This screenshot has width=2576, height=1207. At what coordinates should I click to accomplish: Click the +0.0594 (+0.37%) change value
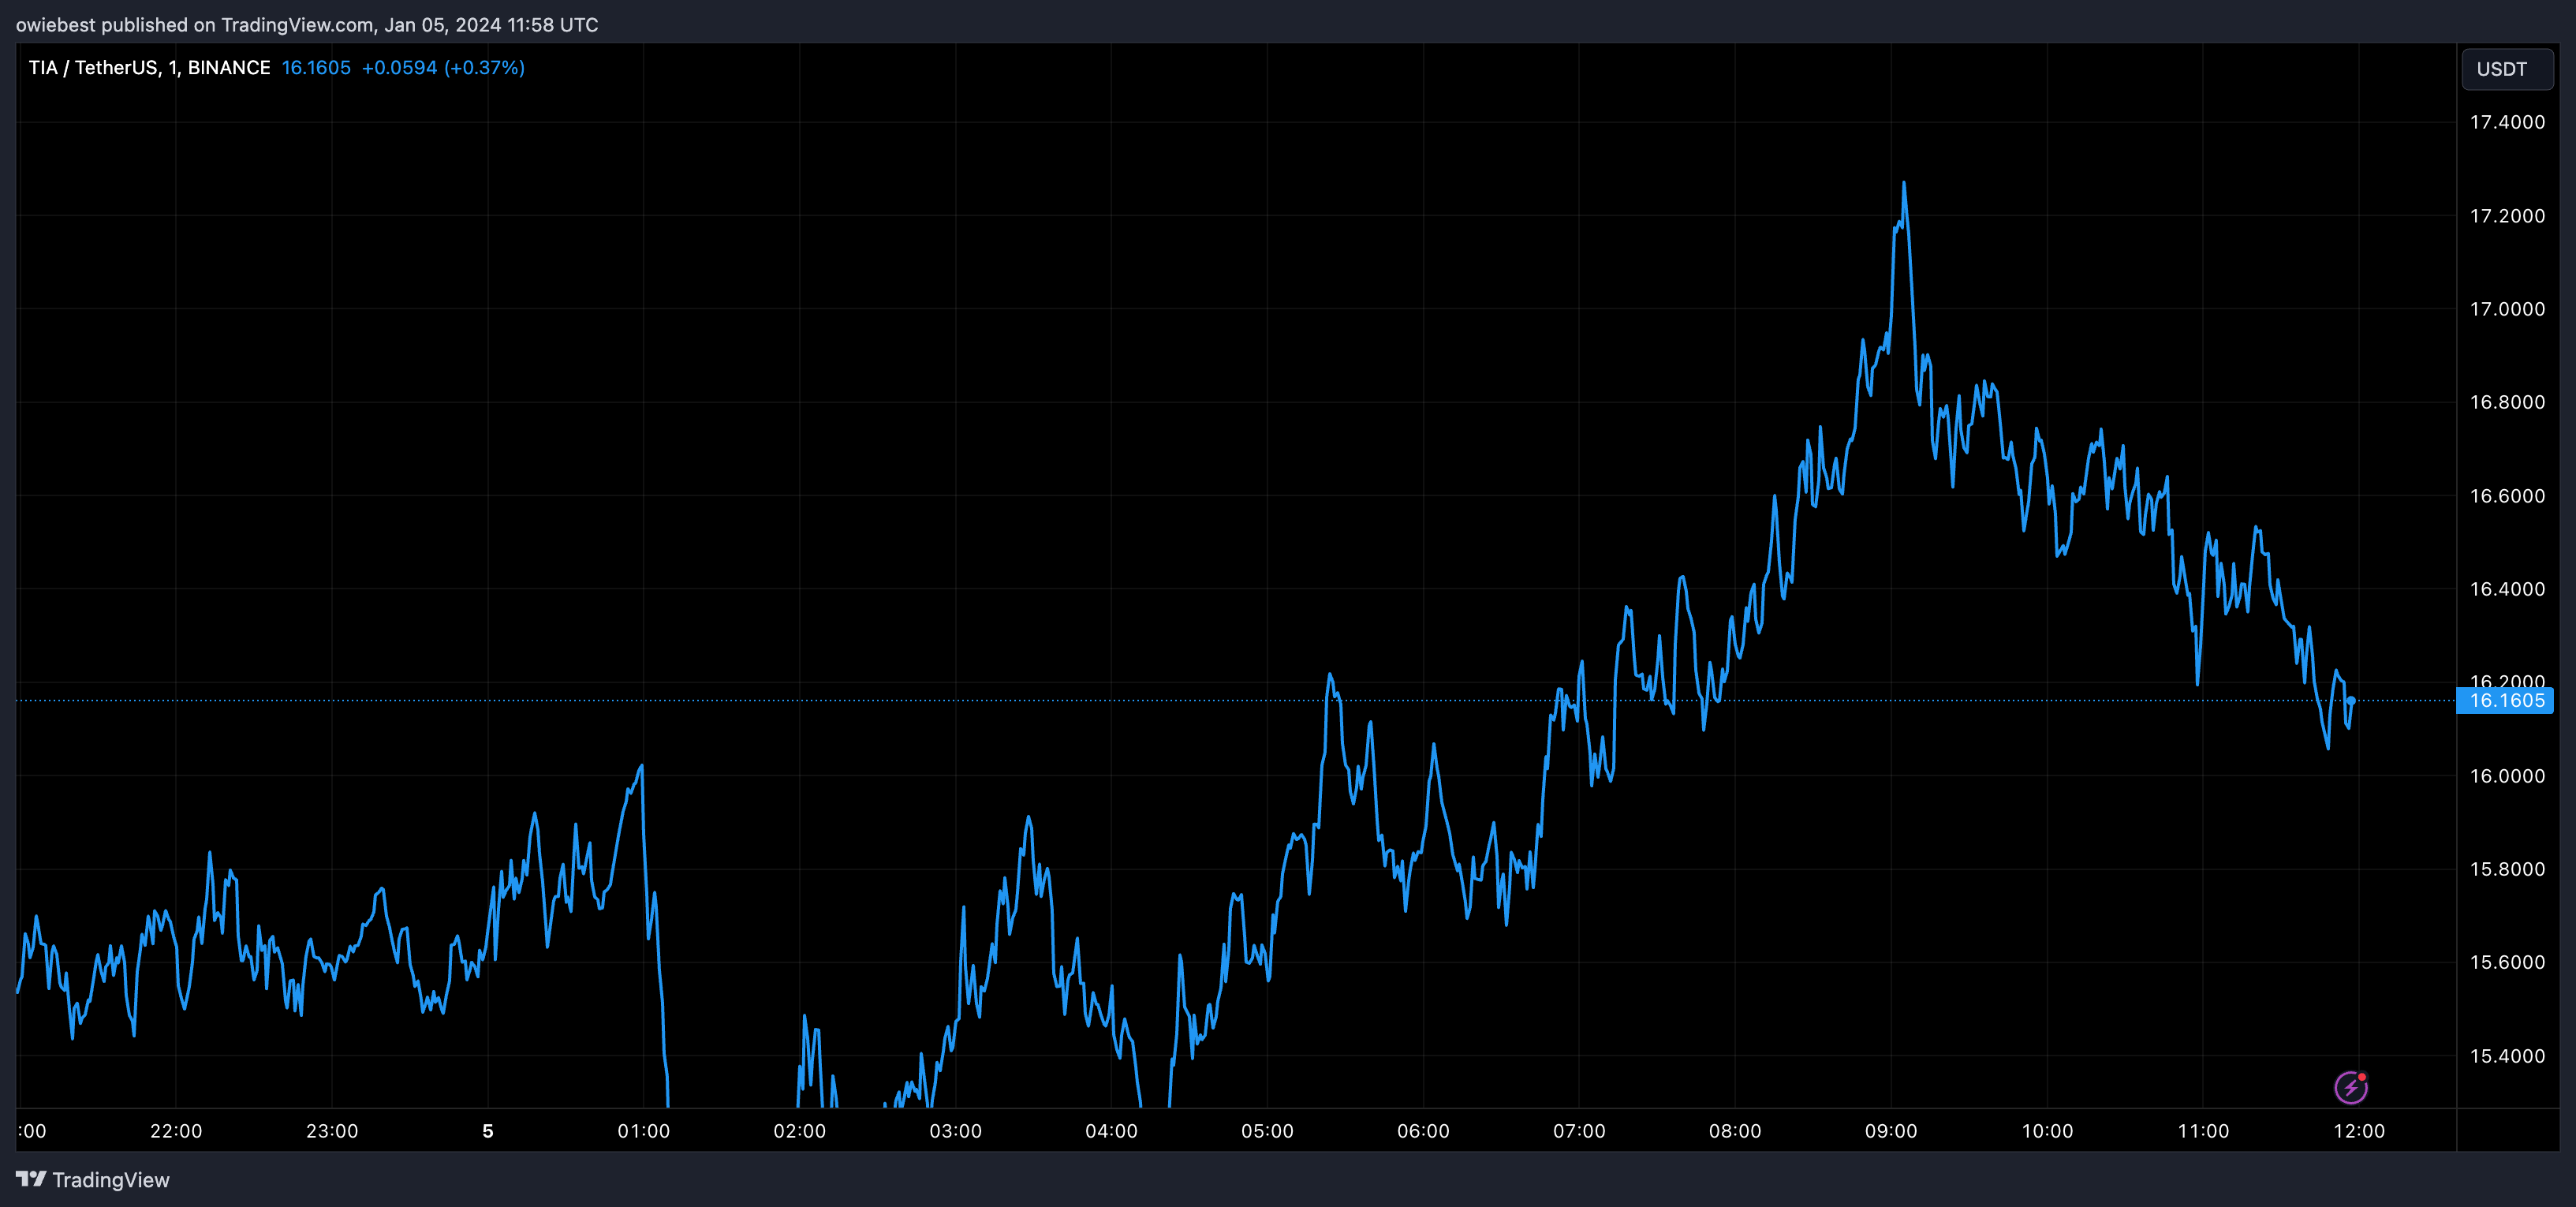[x=443, y=67]
